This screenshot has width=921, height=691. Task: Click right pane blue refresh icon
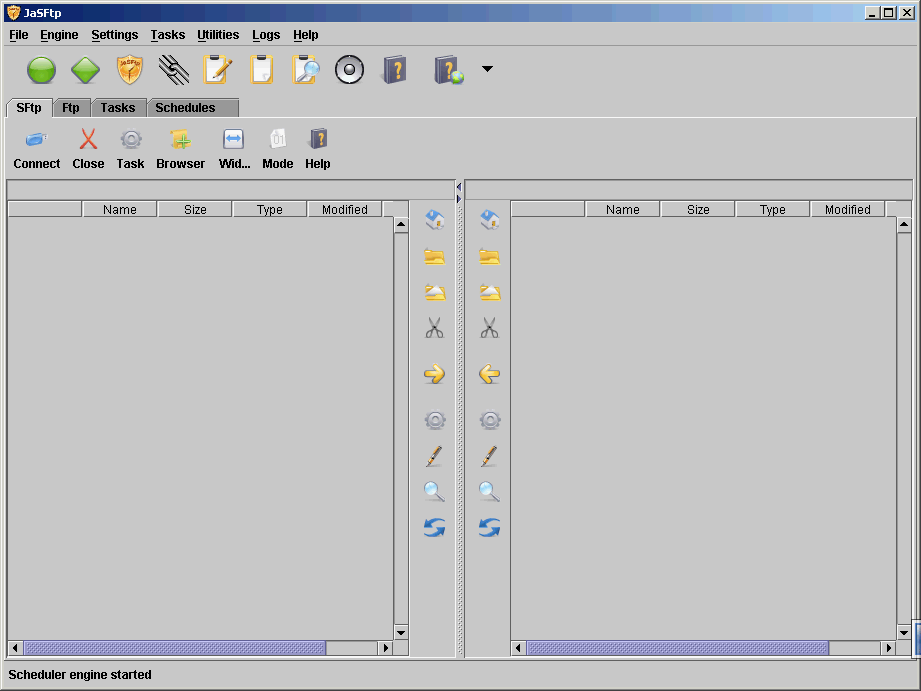pos(490,528)
